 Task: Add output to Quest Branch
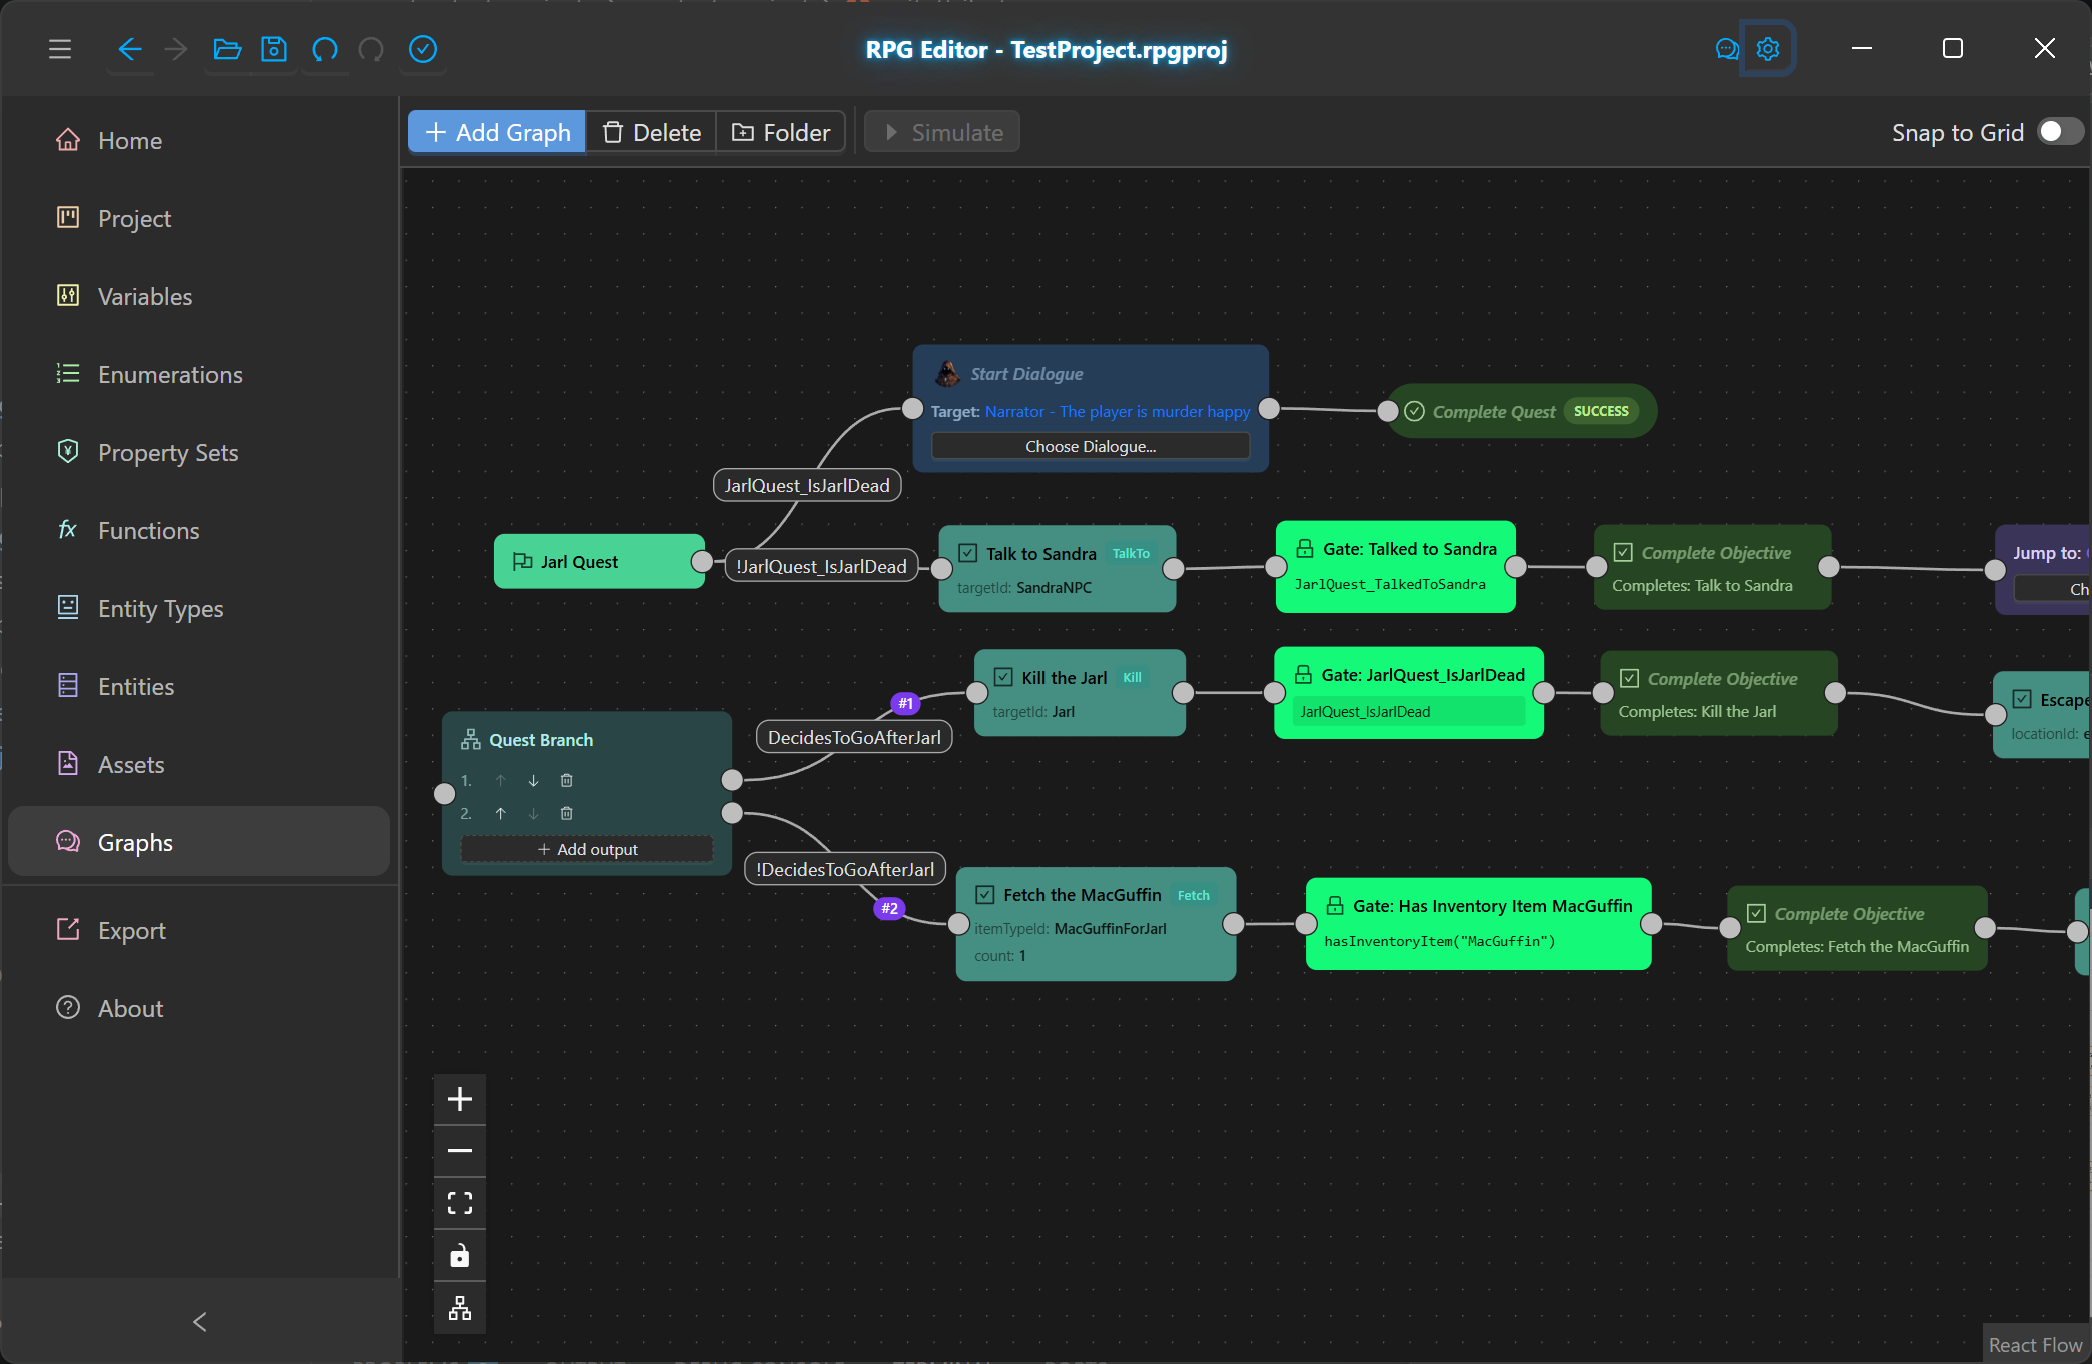click(x=587, y=849)
